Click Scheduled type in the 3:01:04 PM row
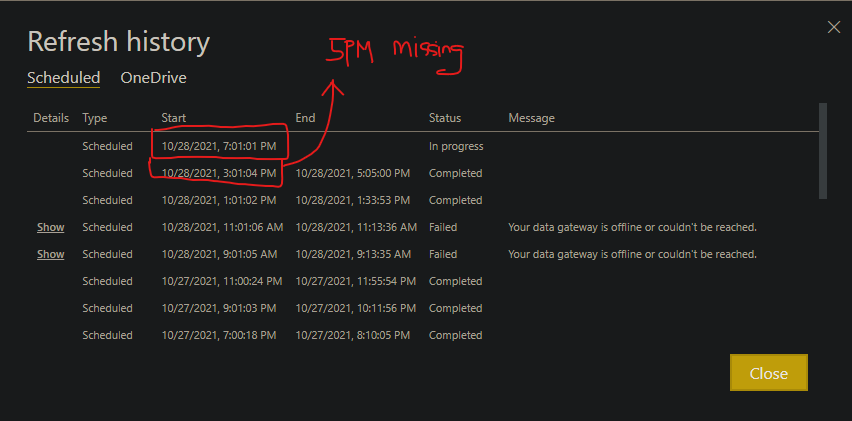The width and height of the screenshot is (852, 421). pos(108,173)
